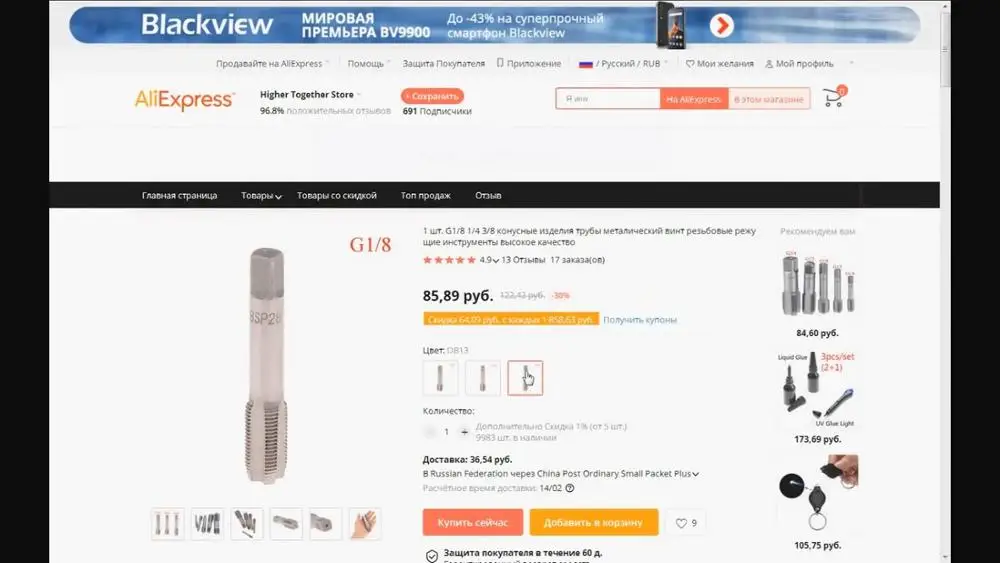1000x563 pixels.
Task: Click the hand-holding-tap product thumbnail
Action: click(x=365, y=524)
